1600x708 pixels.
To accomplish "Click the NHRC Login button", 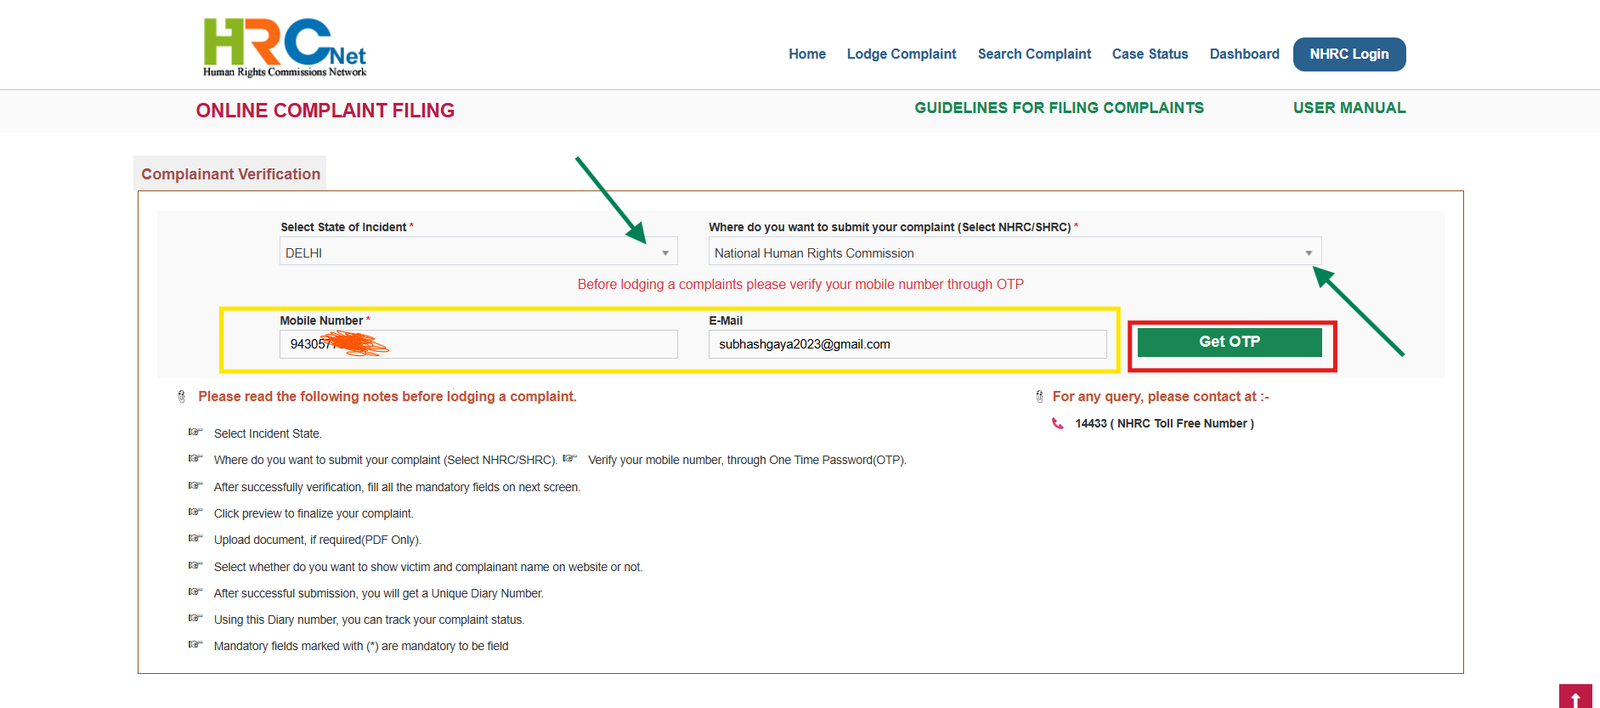I will [1349, 54].
